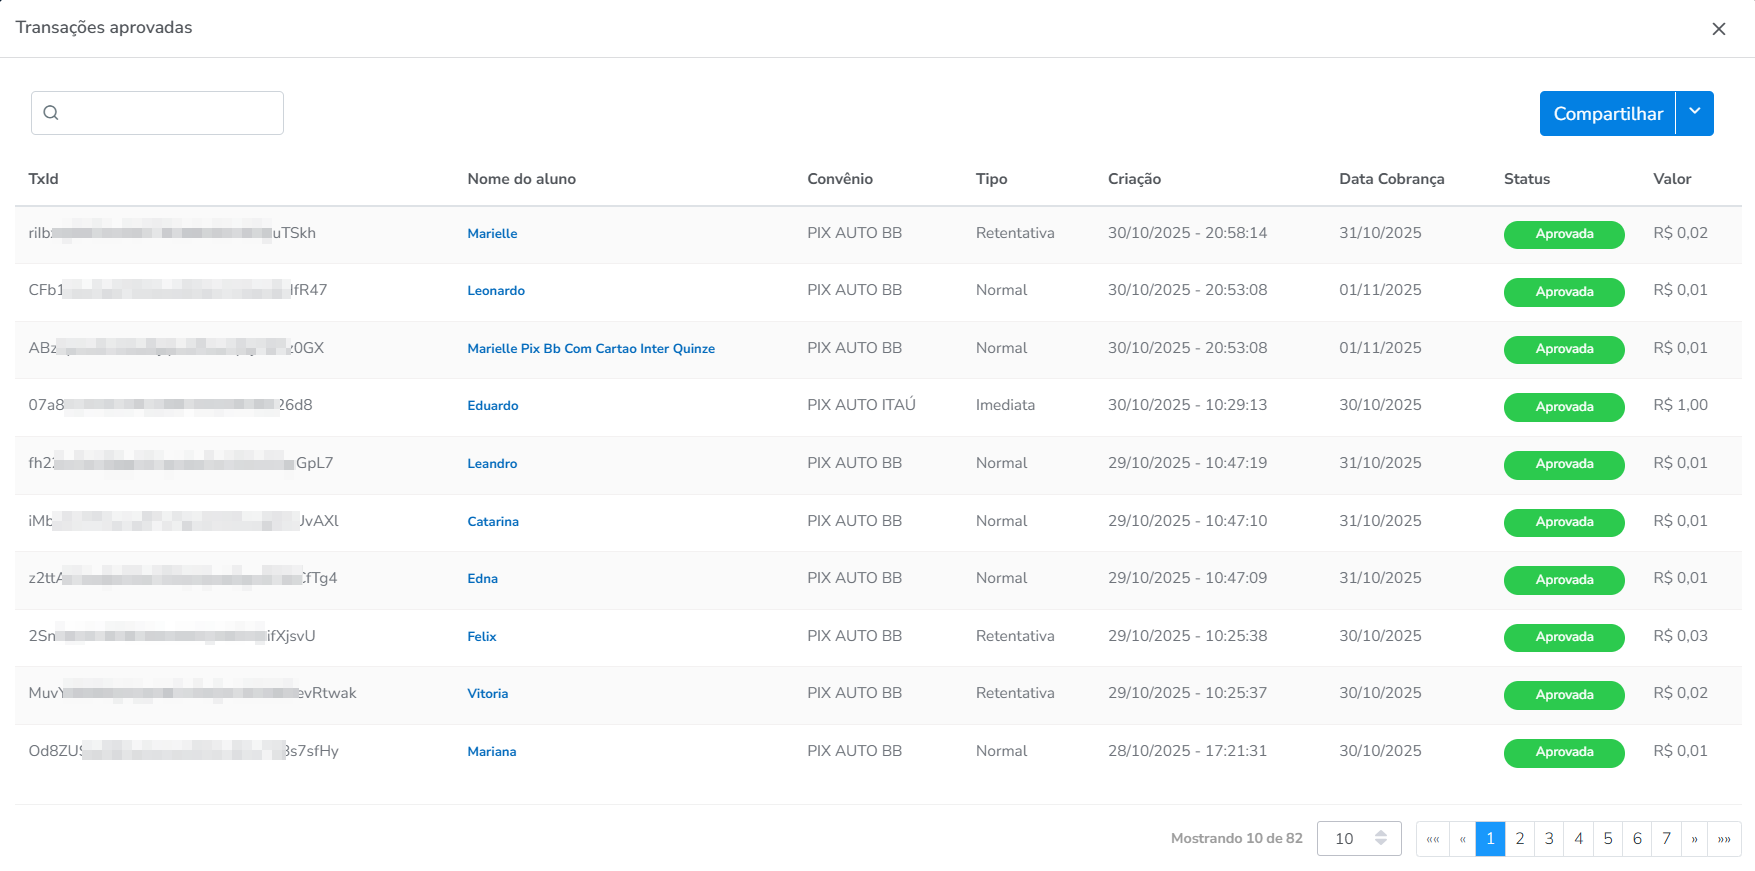Image resolution: width=1755 pixels, height=871 pixels.
Task: Open the Catarina student link
Action: [492, 522]
